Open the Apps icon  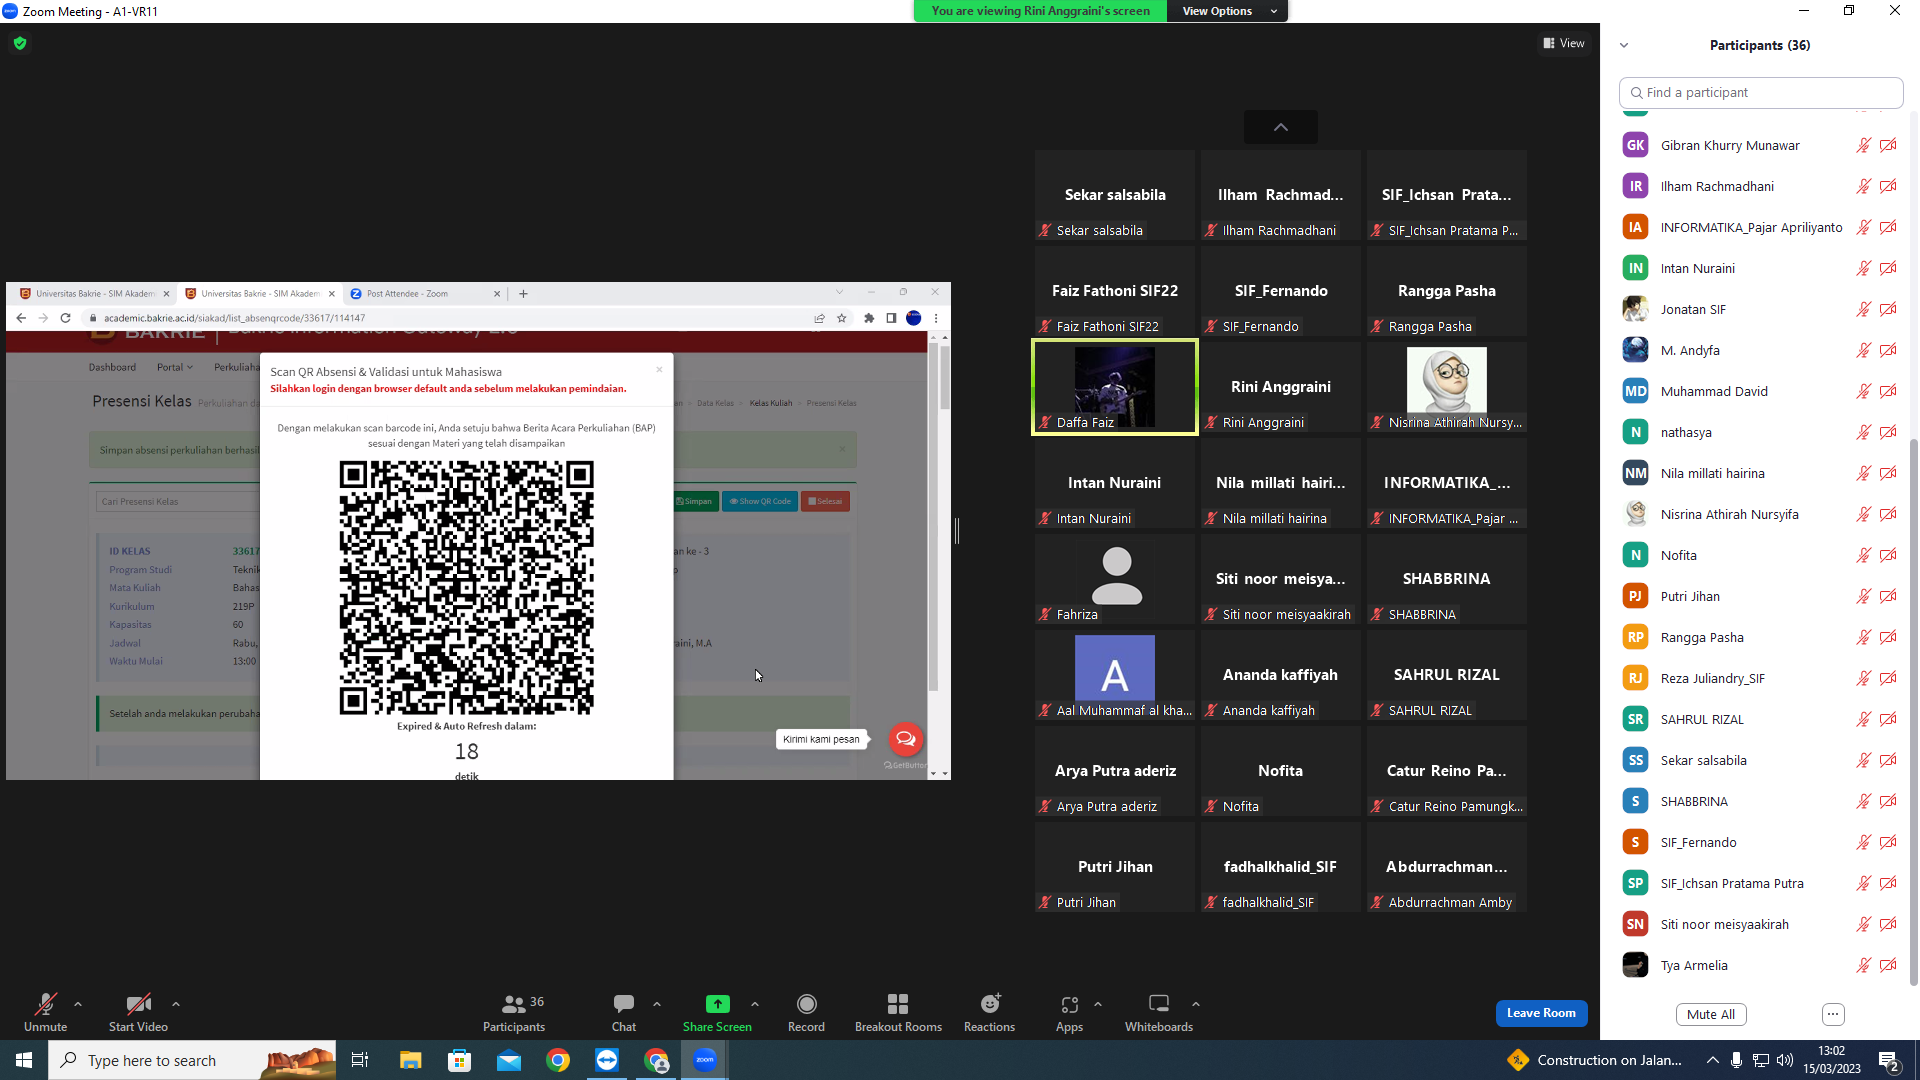[1069, 1004]
